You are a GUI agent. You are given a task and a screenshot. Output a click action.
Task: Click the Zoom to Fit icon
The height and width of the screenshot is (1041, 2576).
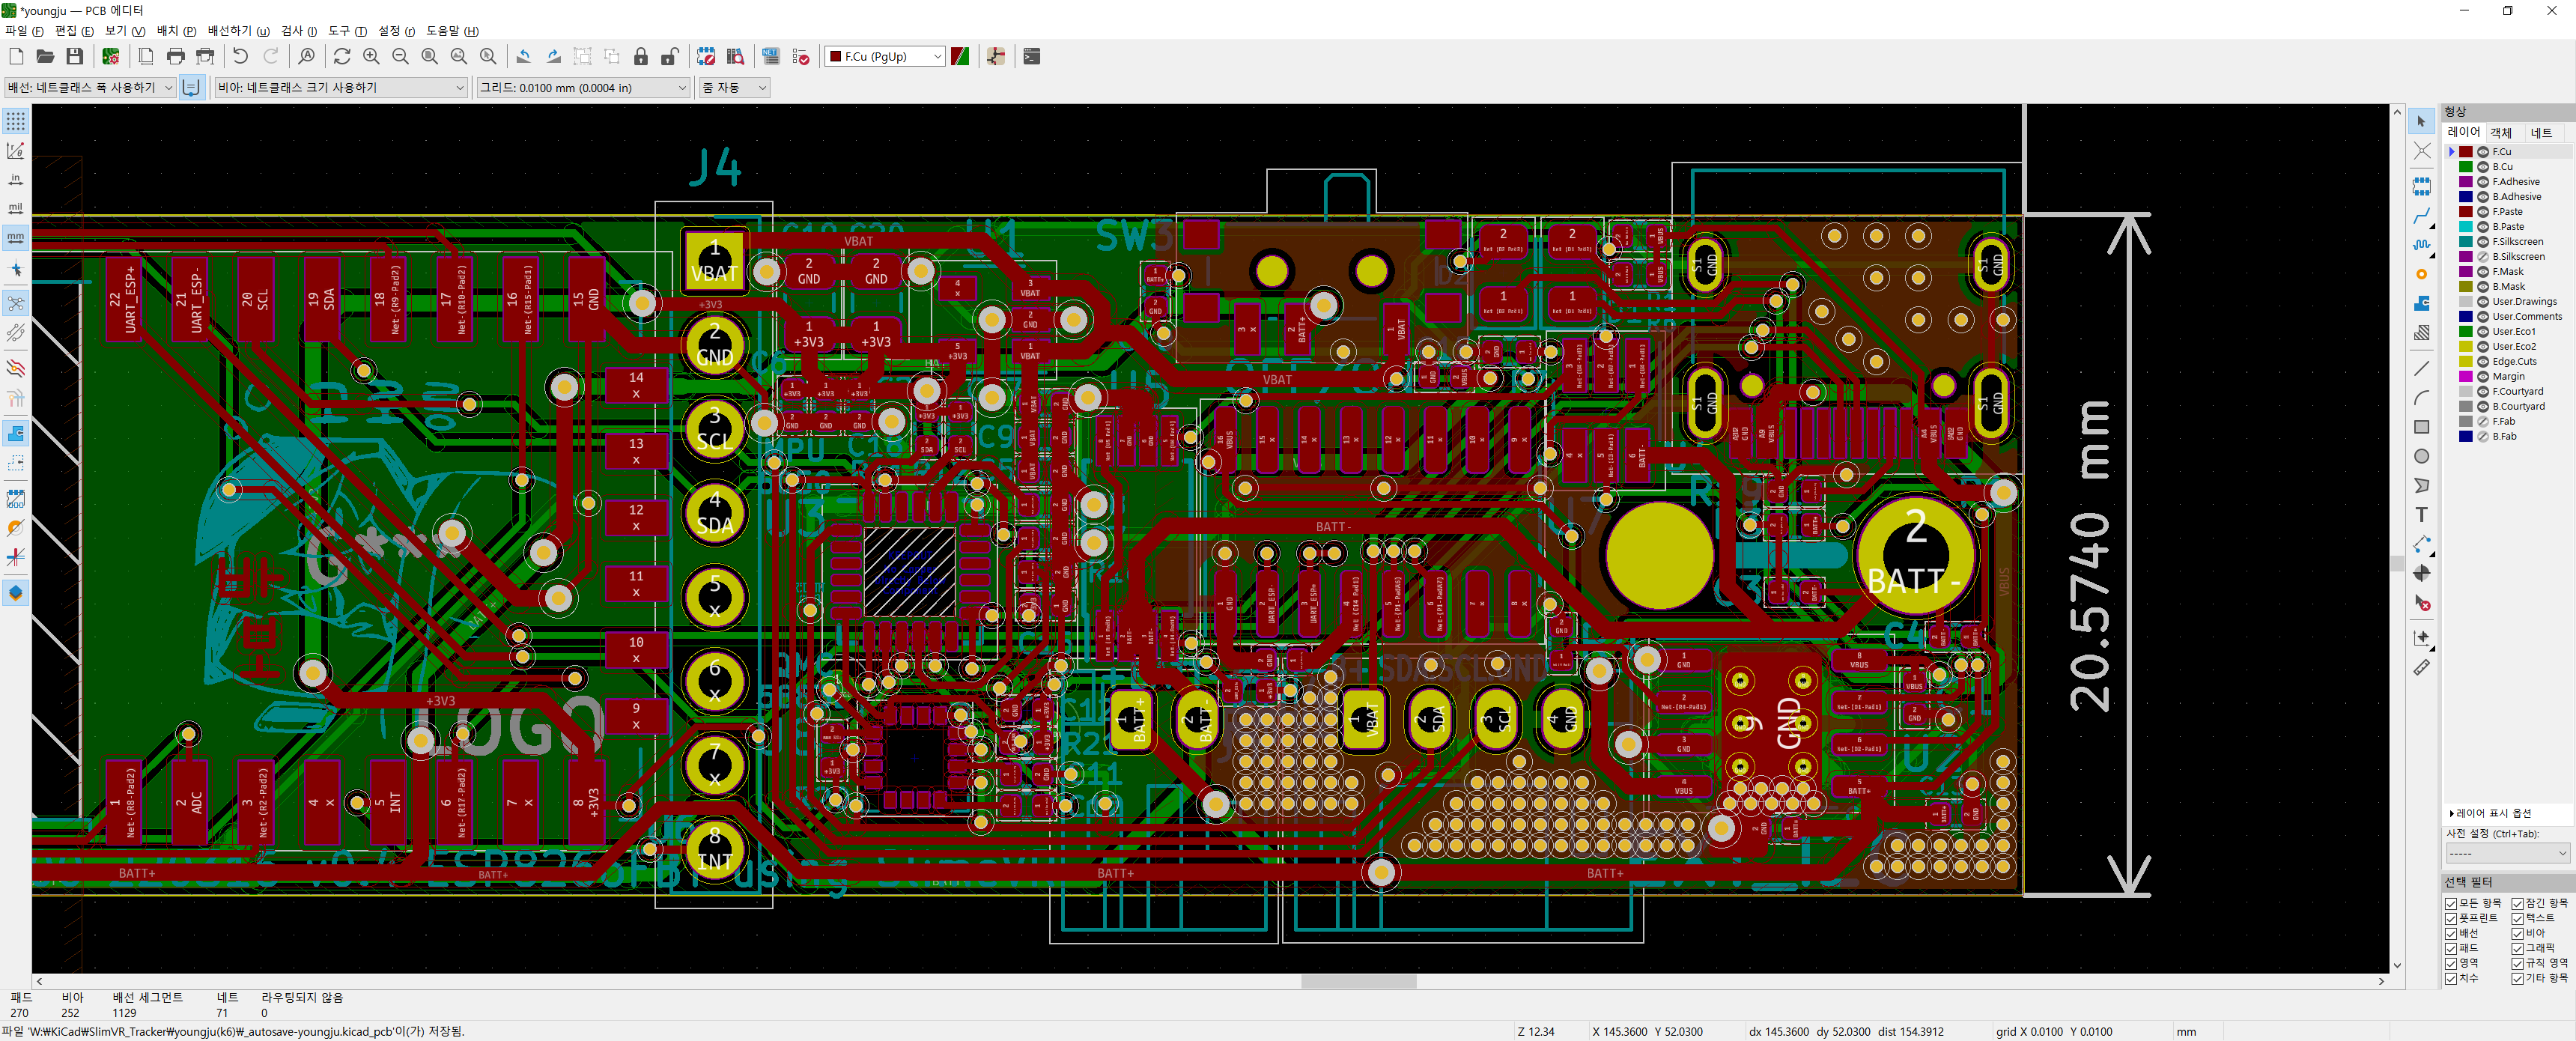pos(429,57)
